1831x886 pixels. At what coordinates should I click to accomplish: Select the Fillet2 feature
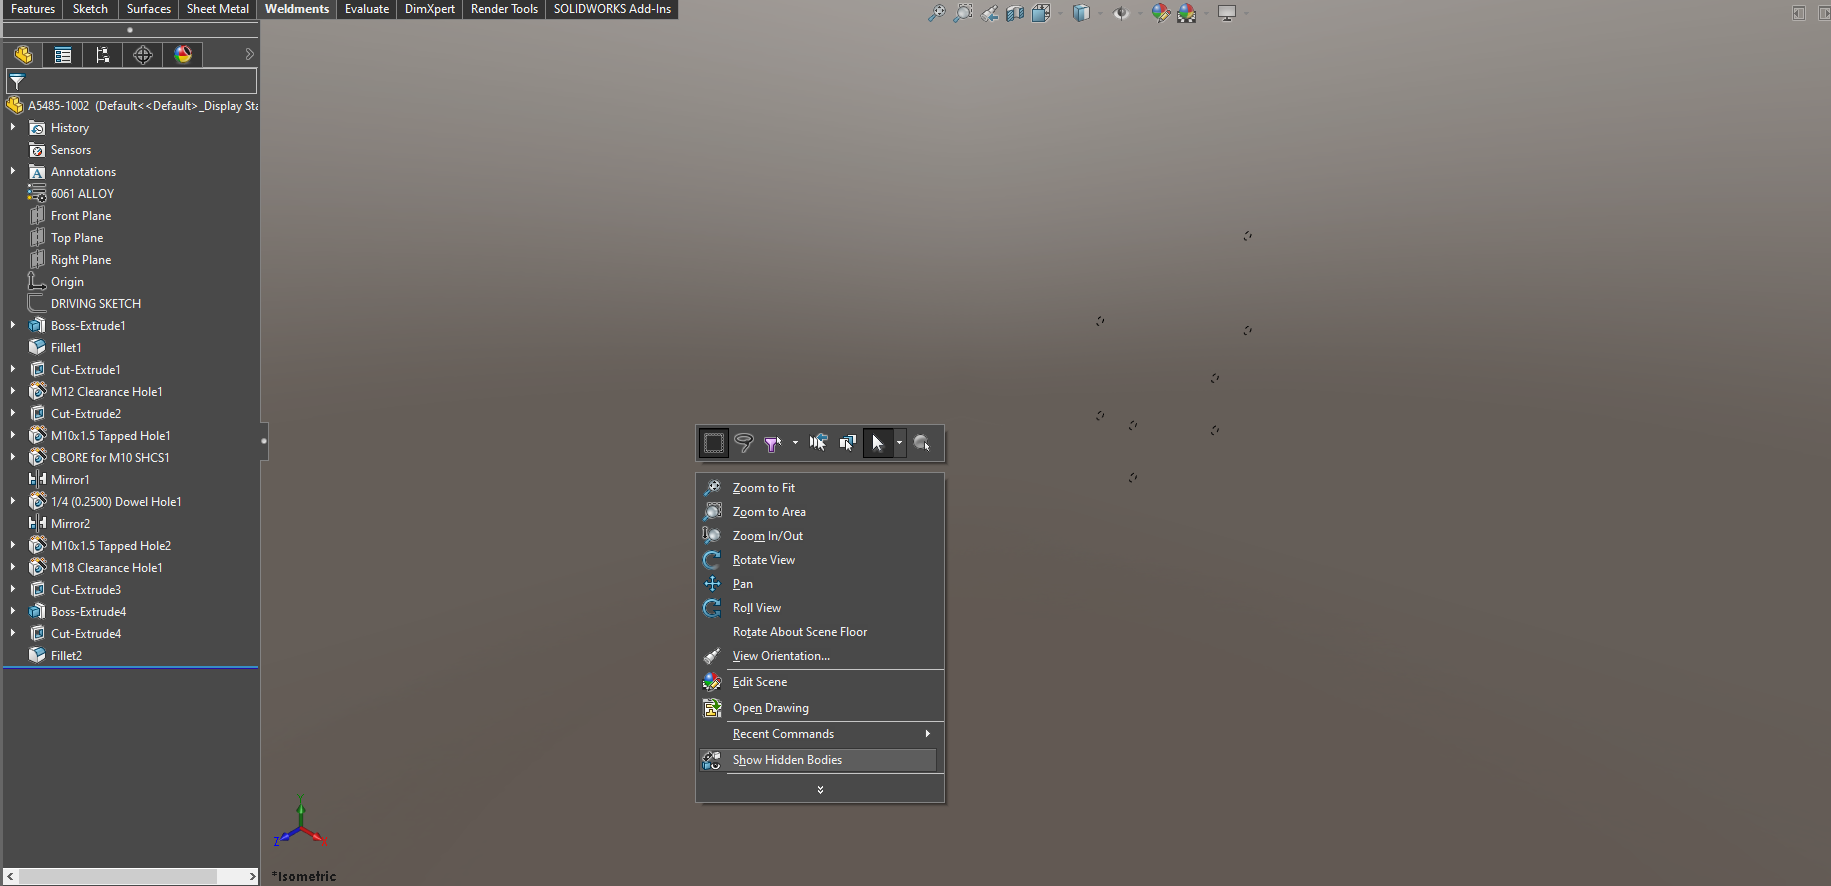coord(66,655)
